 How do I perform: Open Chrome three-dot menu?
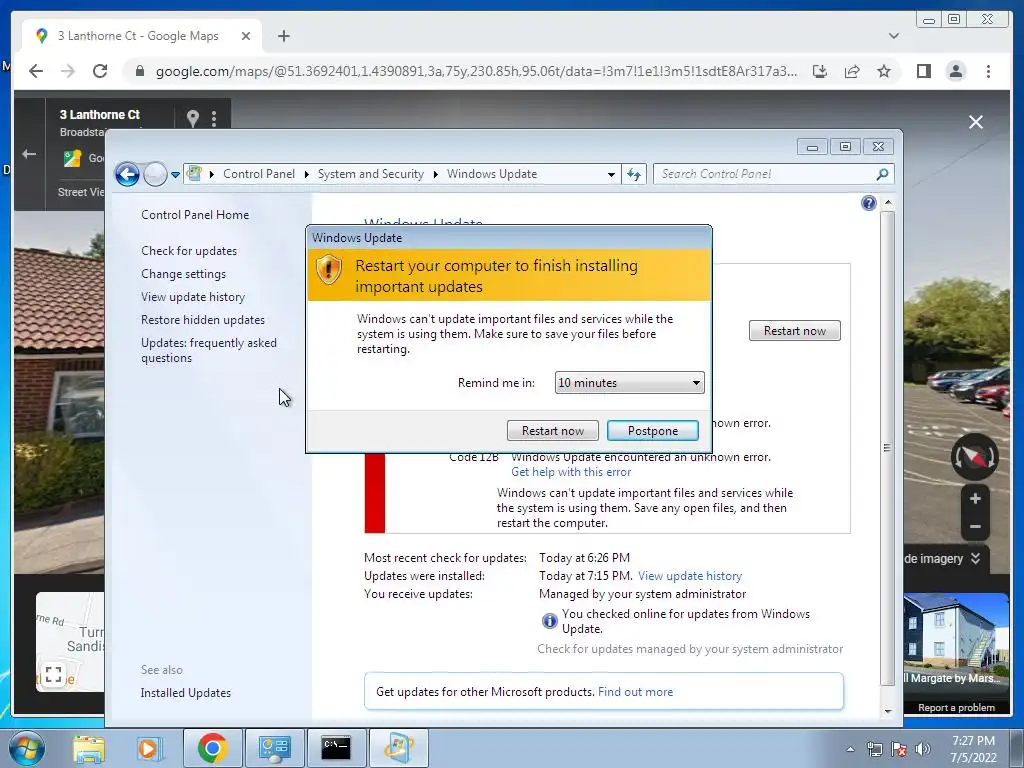click(x=988, y=71)
